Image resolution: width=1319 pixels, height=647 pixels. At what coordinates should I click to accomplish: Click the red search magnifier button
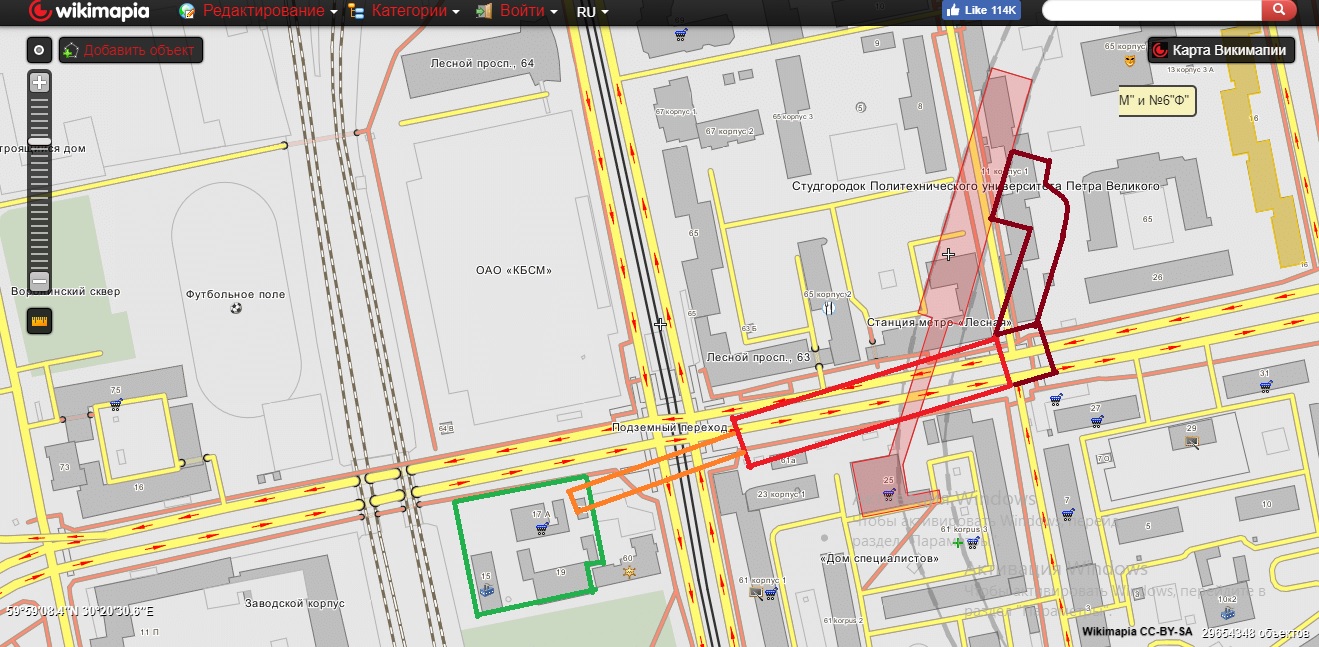pyautogui.click(x=1278, y=11)
